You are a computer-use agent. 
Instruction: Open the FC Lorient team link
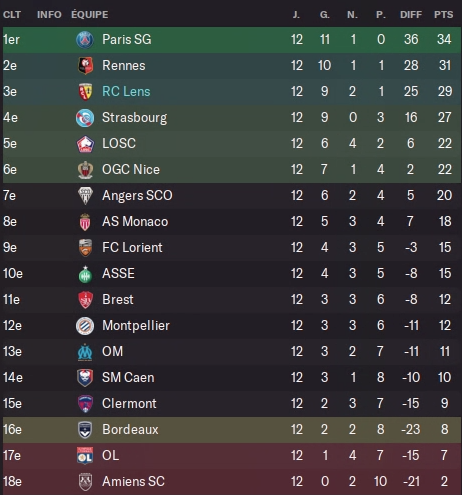click(x=132, y=247)
